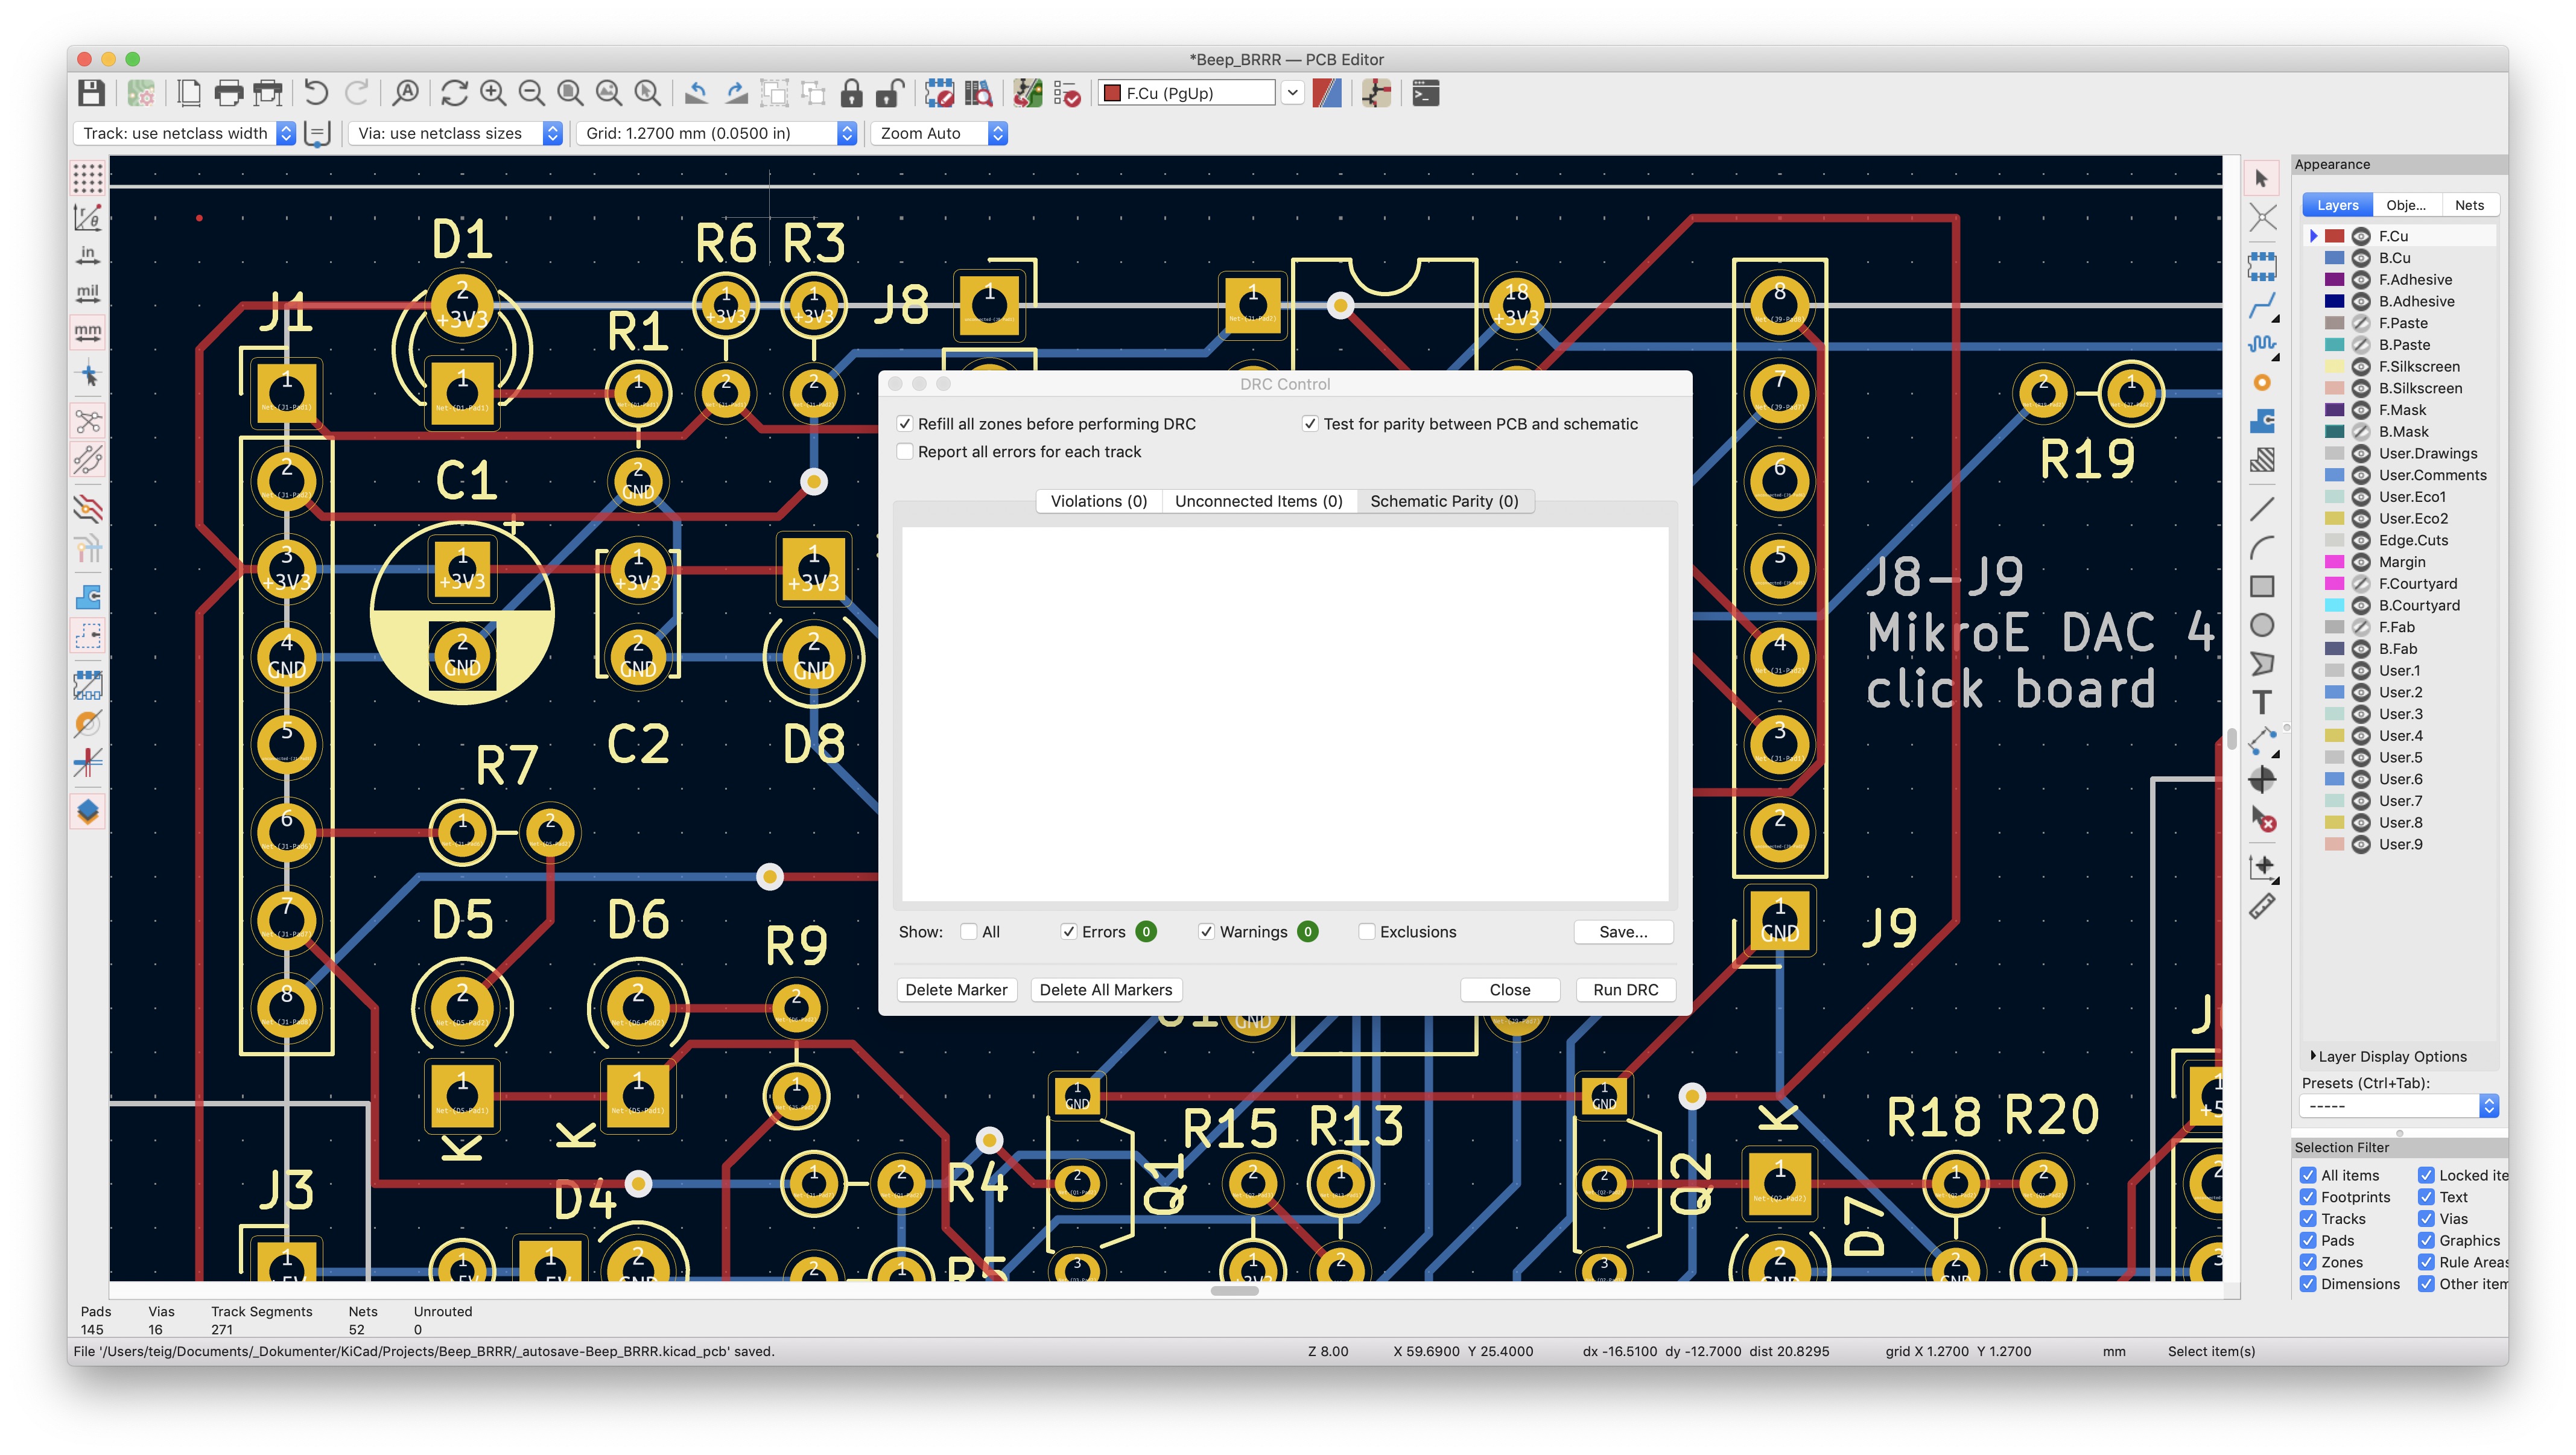Click the Margin layer color swatch
2576x1455 pixels.
[x=2335, y=562]
